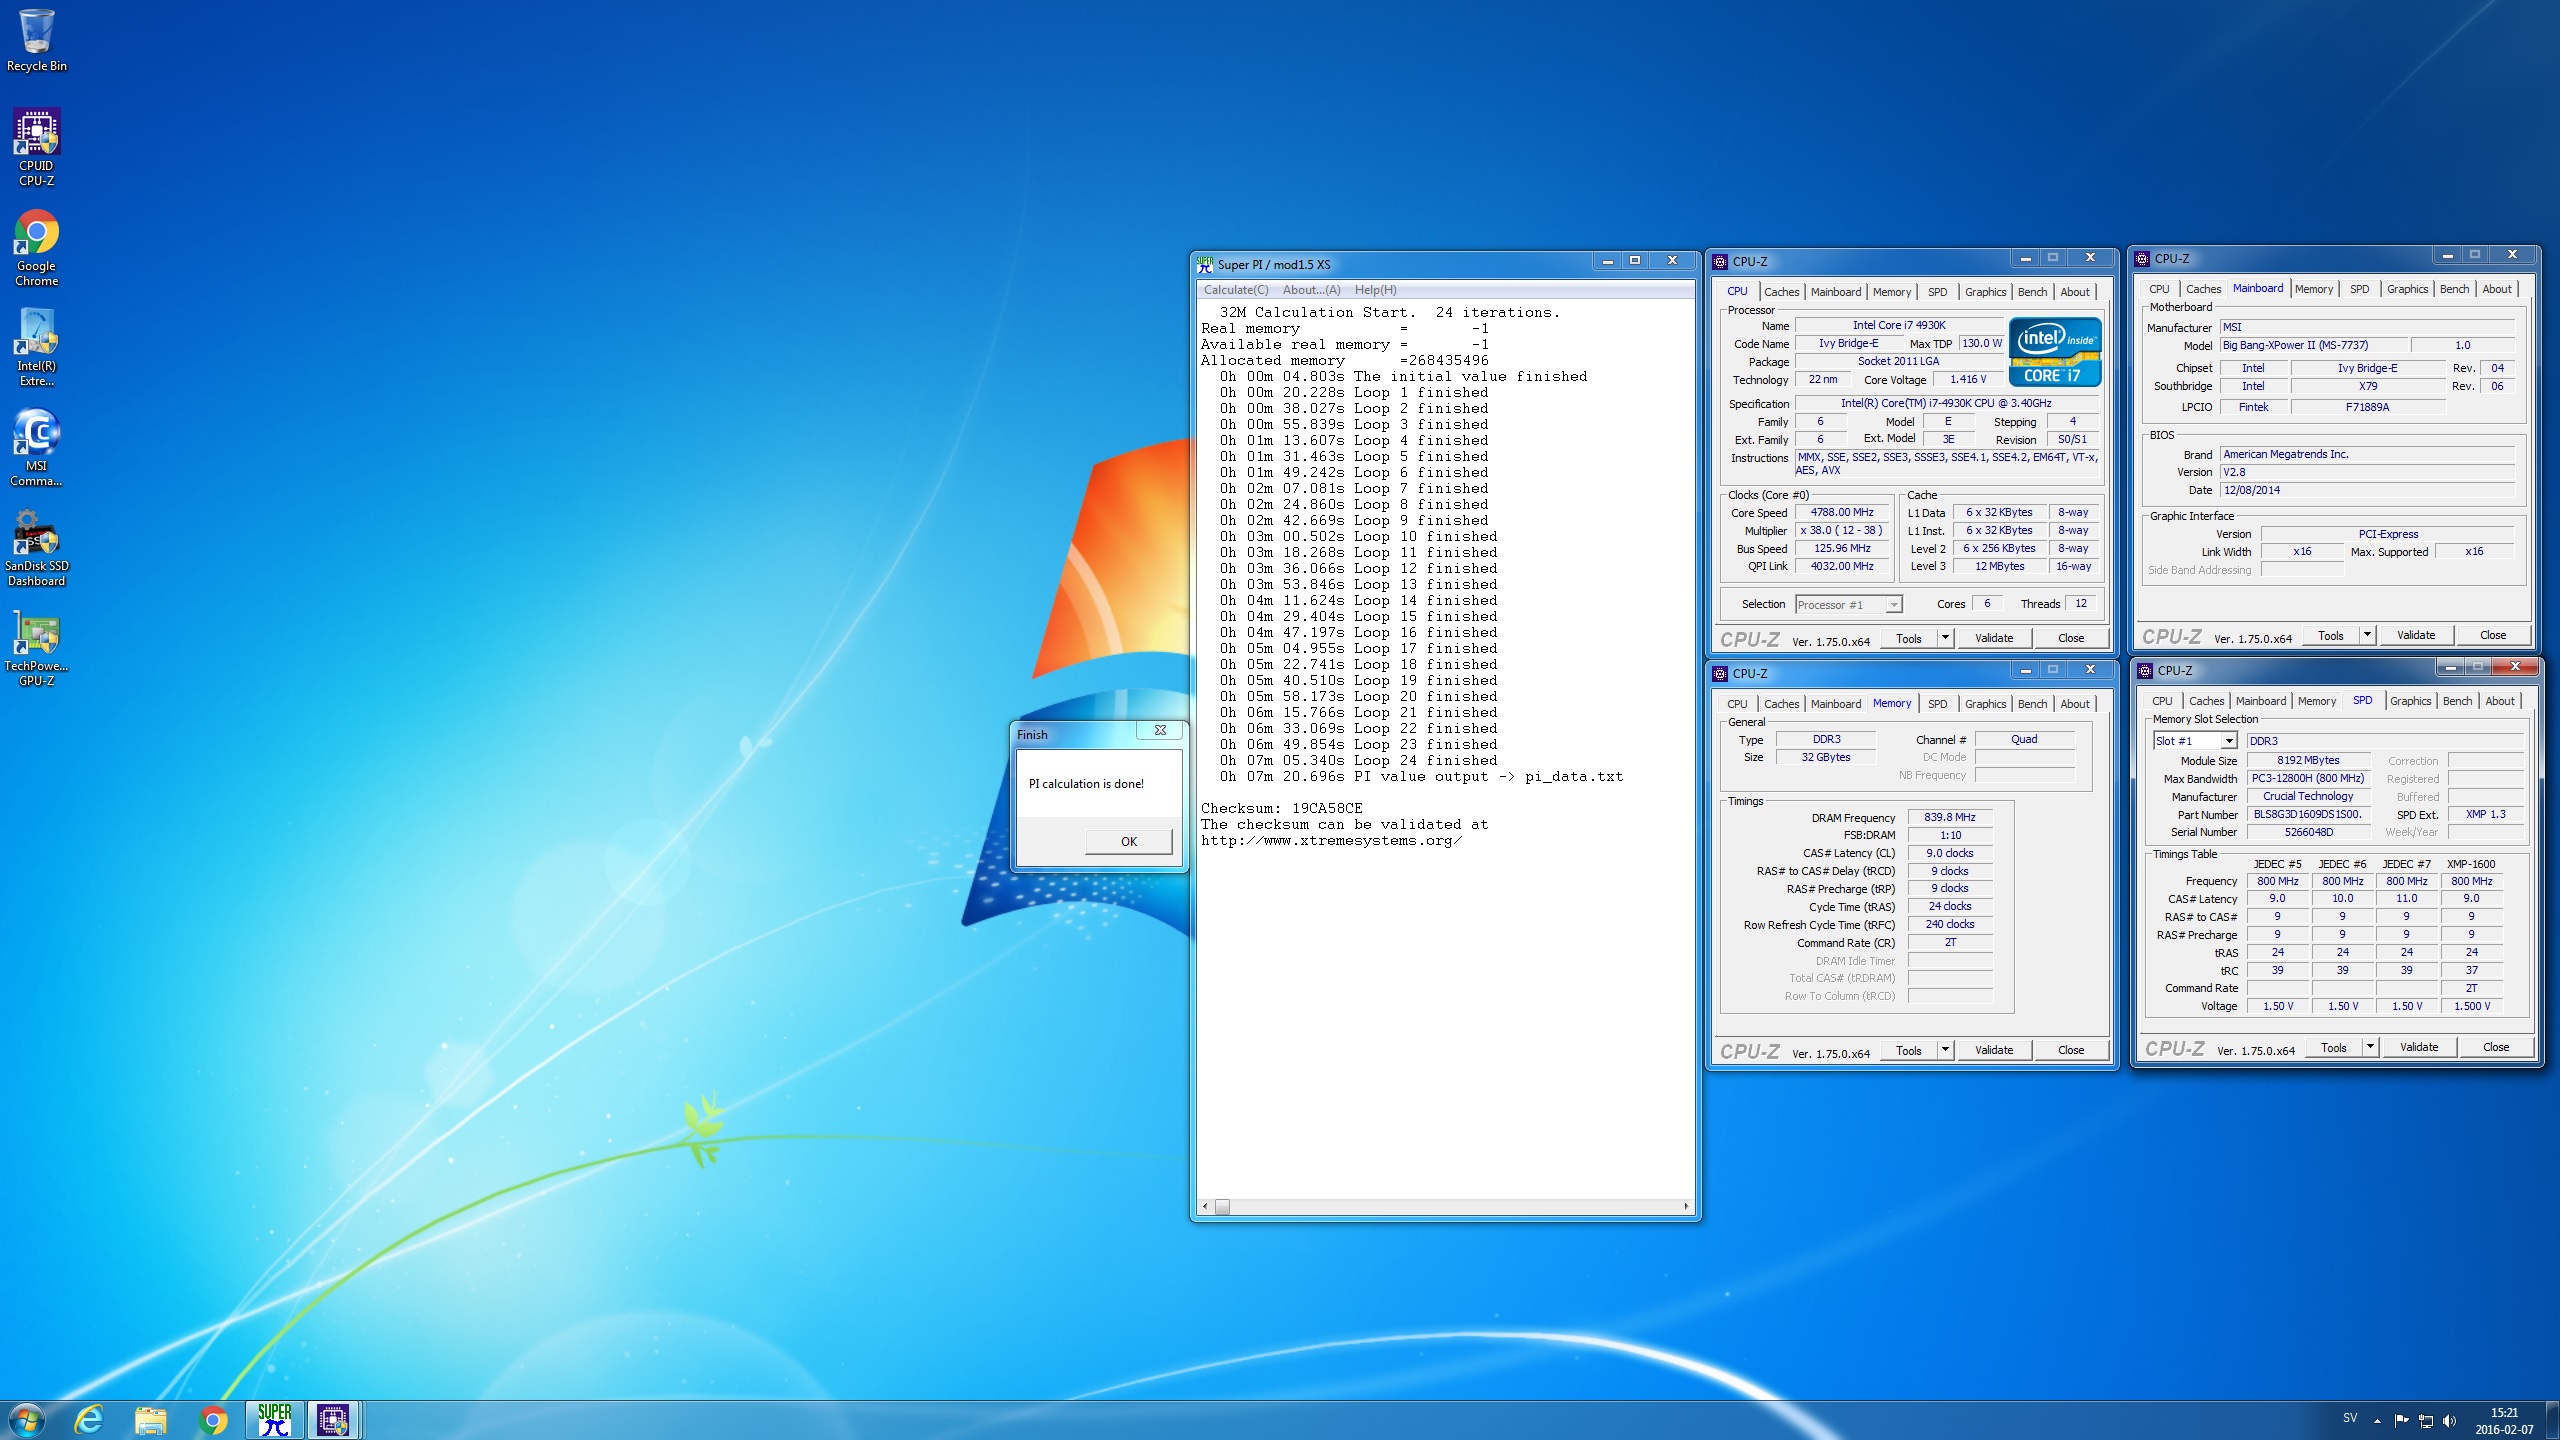Click the network tray icon
The width and height of the screenshot is (2560, 1440).
pyautogui.click(x=2426, y=1420)
